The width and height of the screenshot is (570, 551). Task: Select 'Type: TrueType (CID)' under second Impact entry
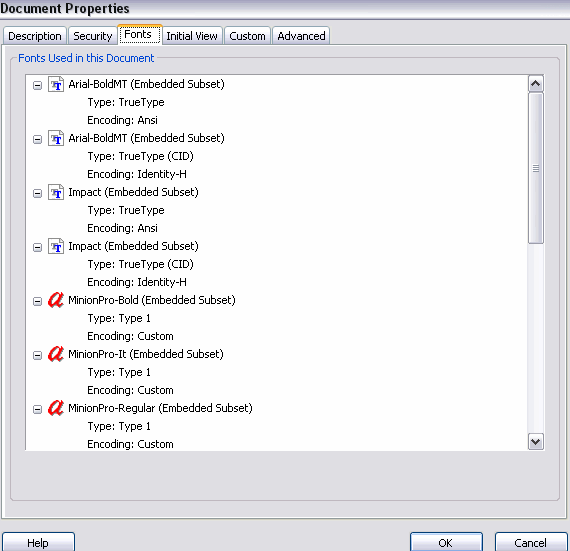tap(140, 264)
